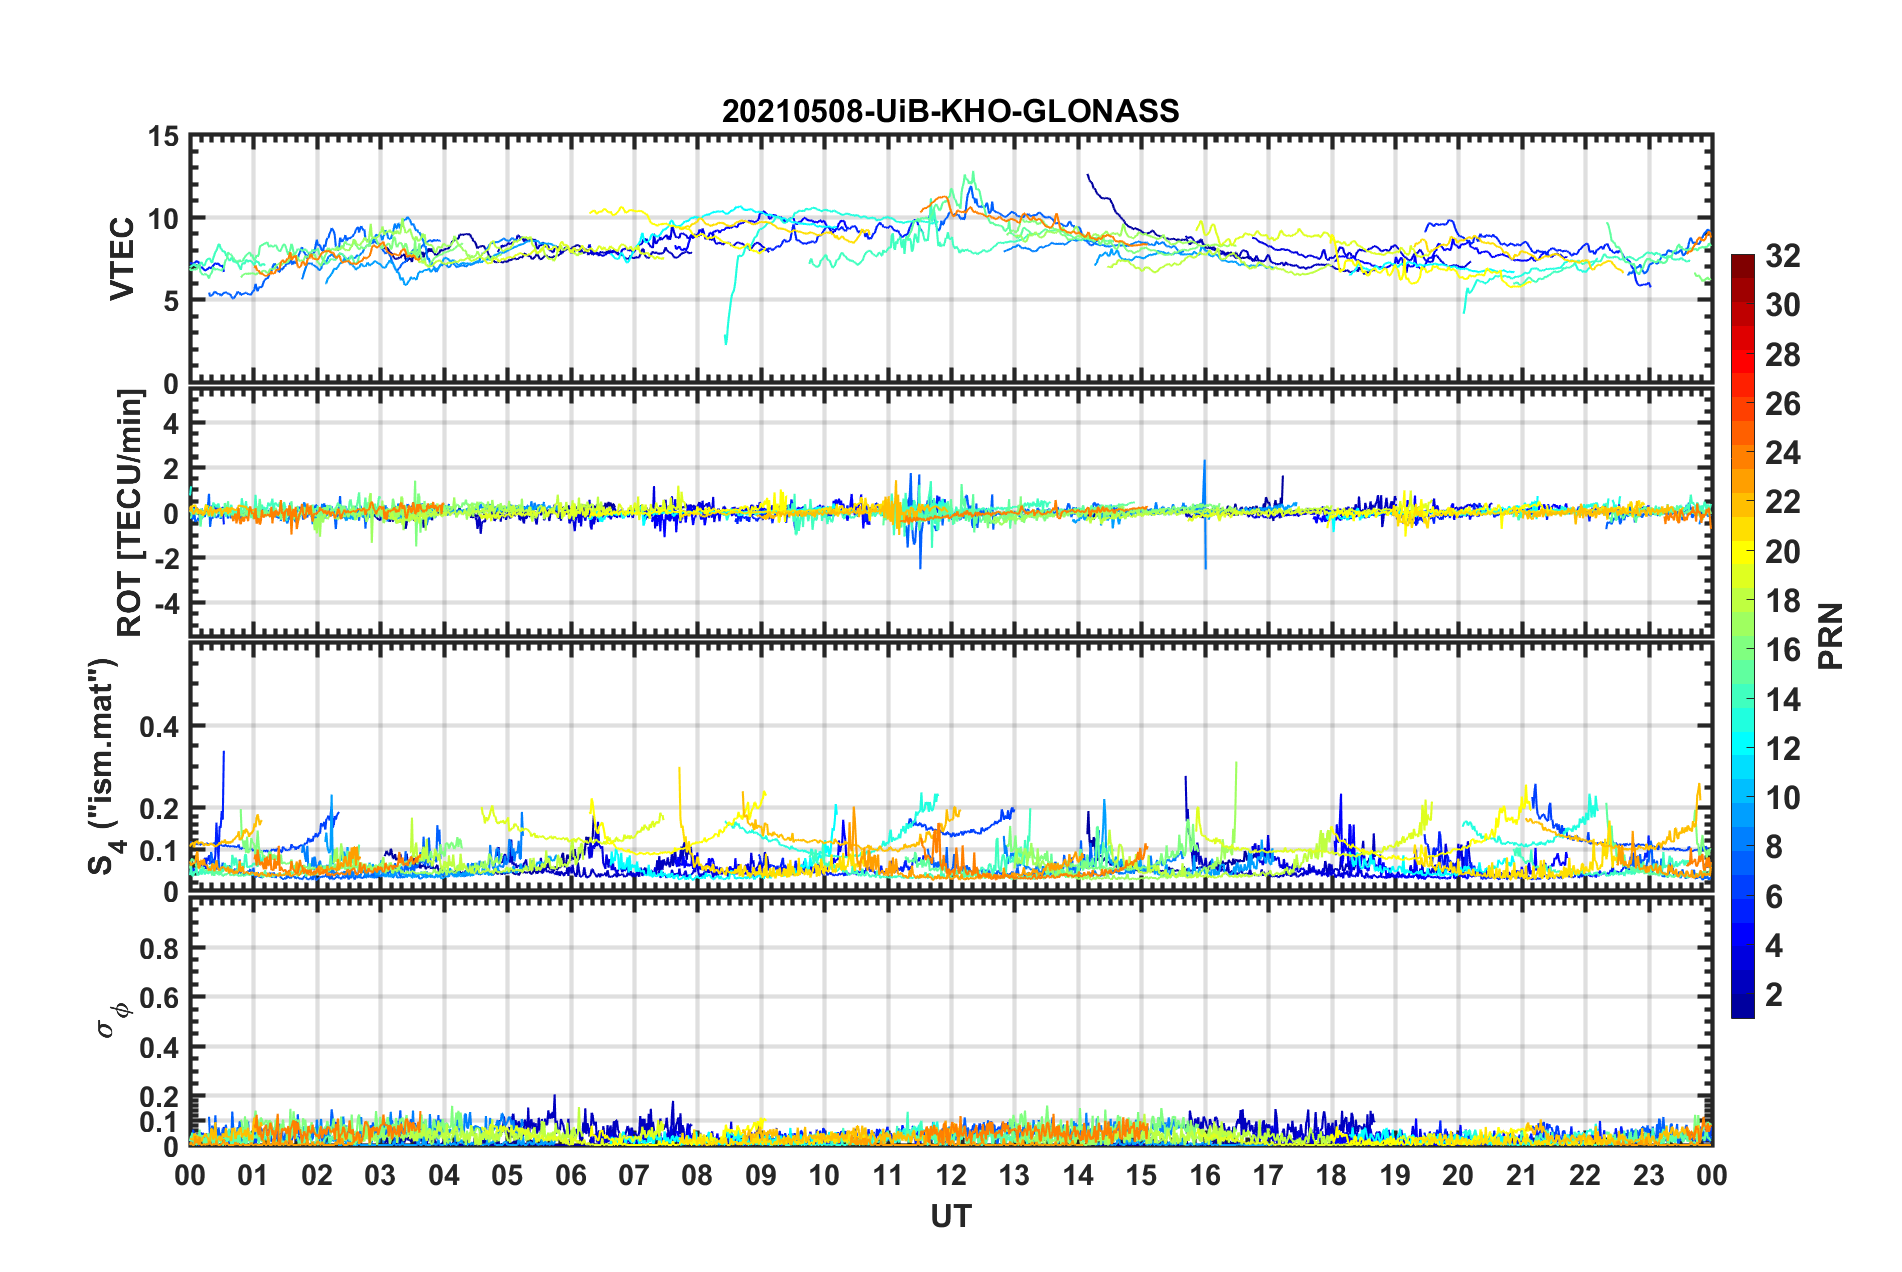Click sigma phi axis tick value 0.8

160,948
